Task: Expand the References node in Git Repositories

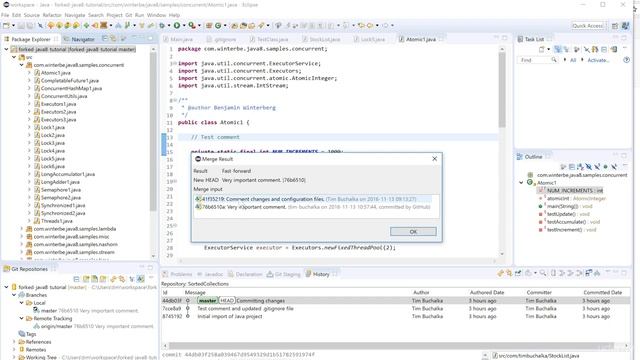Action: [14, 342]
